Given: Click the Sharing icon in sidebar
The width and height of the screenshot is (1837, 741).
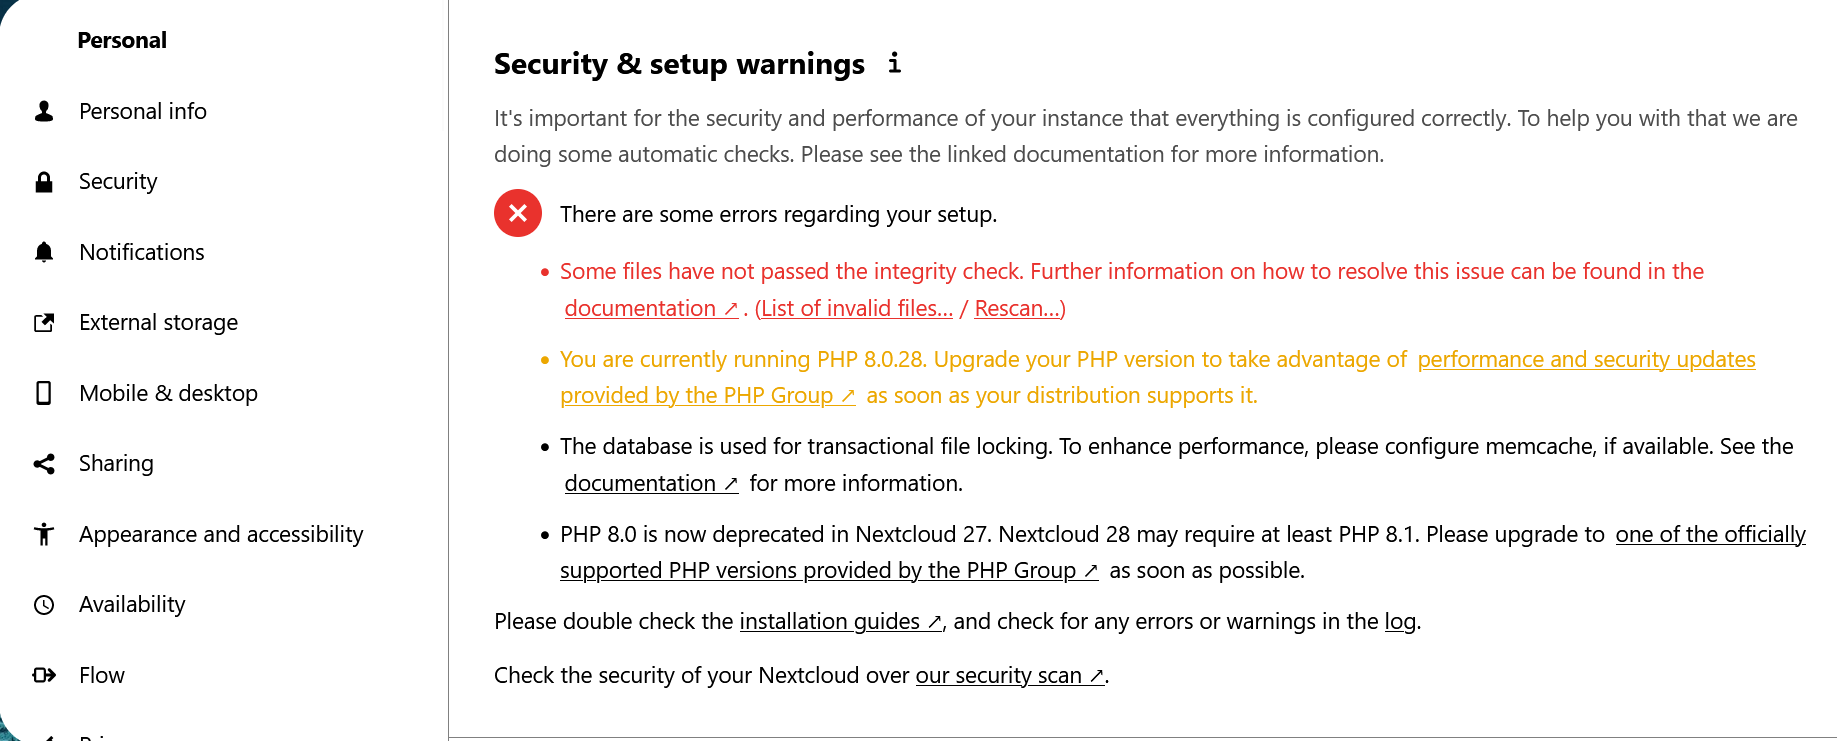Looking at the screenshot, I should 44,464.
